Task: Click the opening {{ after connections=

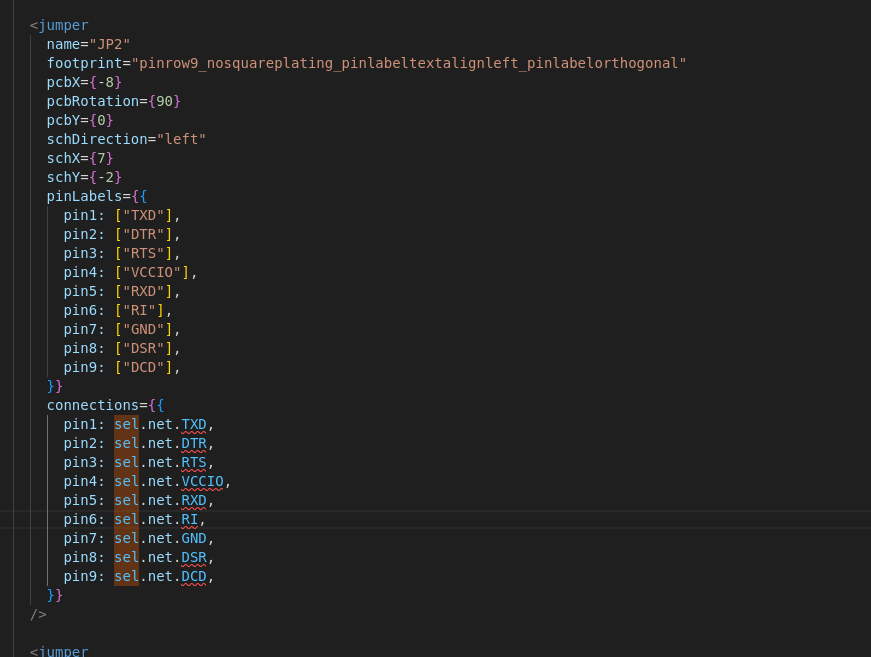Action: 156,405
